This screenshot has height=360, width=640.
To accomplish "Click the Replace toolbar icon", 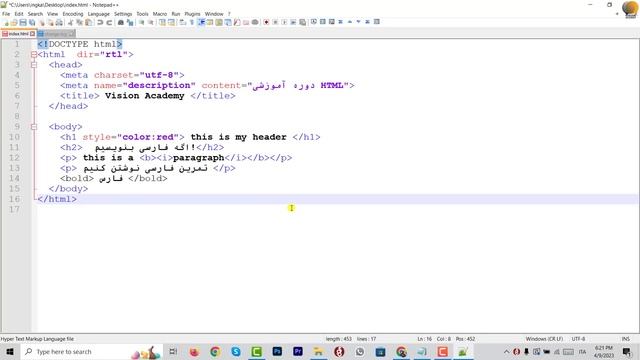I will click(x=130, y=22).
